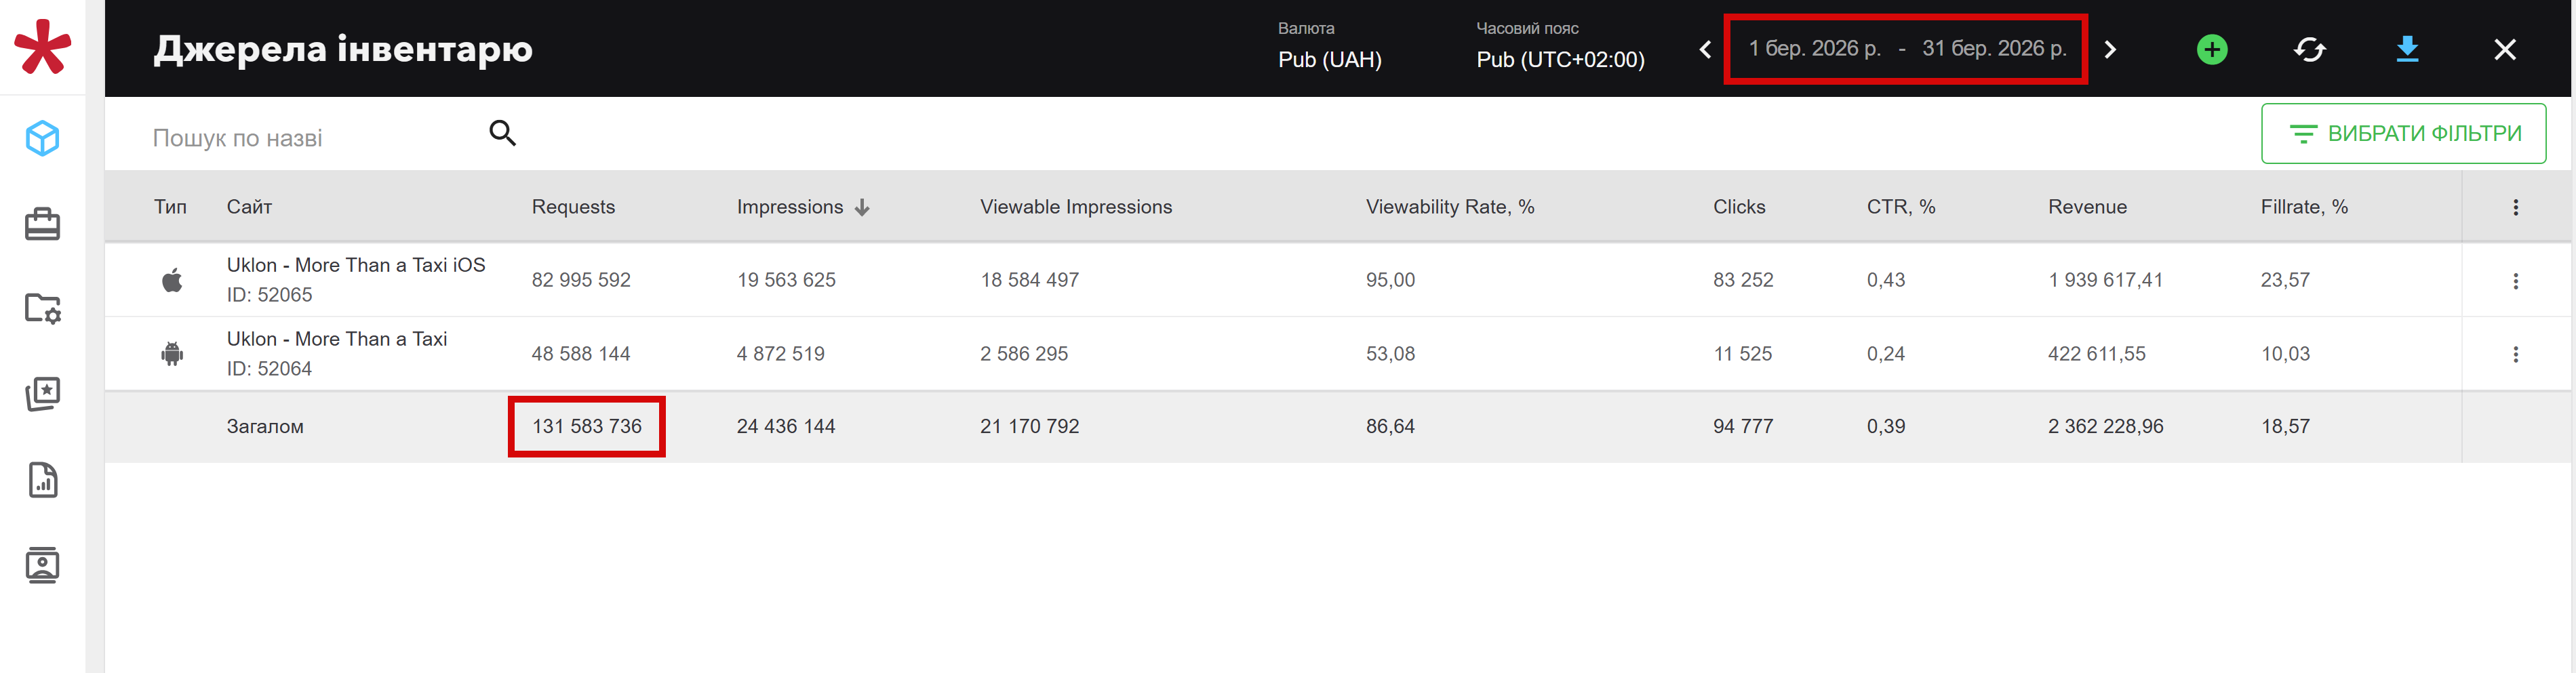Open the starred collection sidebar icon
Screen dimensions: 2576x673
click(x=42, y=394)
